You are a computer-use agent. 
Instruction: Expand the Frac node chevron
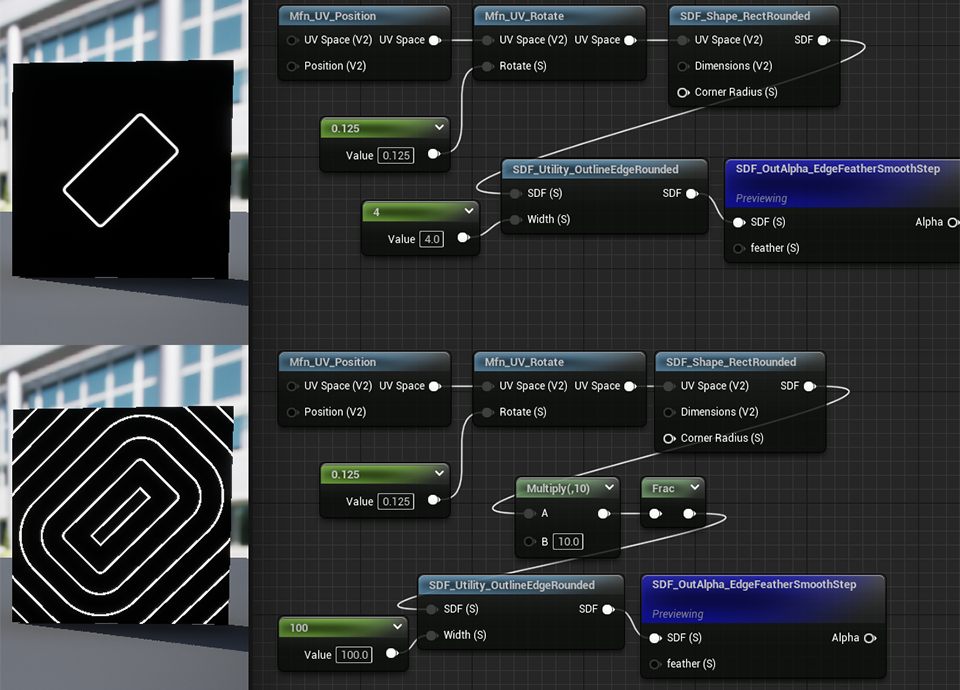click(691, 489)
